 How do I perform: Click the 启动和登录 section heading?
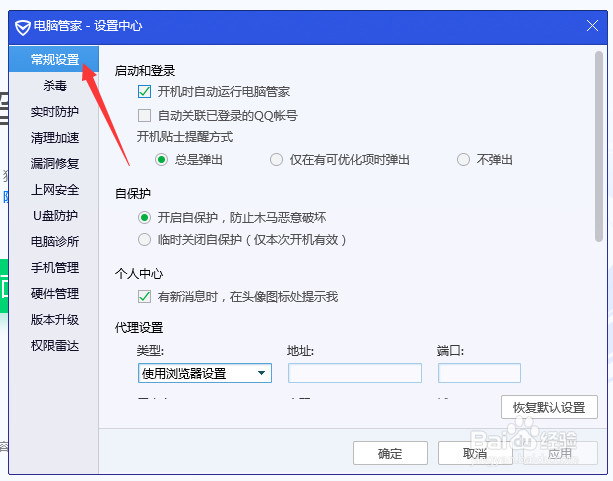pos(145,71)
